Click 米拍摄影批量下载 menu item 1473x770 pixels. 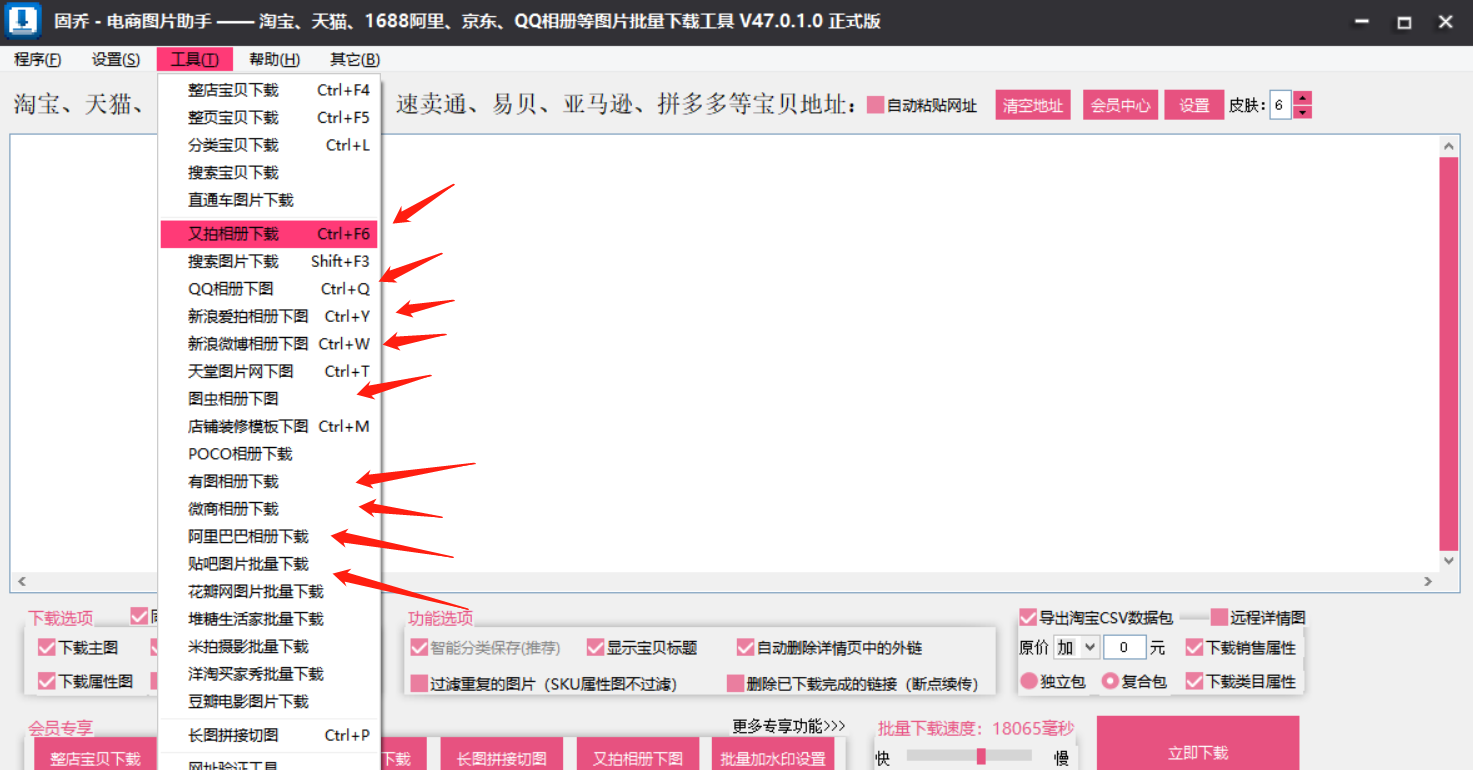point(268,646)
